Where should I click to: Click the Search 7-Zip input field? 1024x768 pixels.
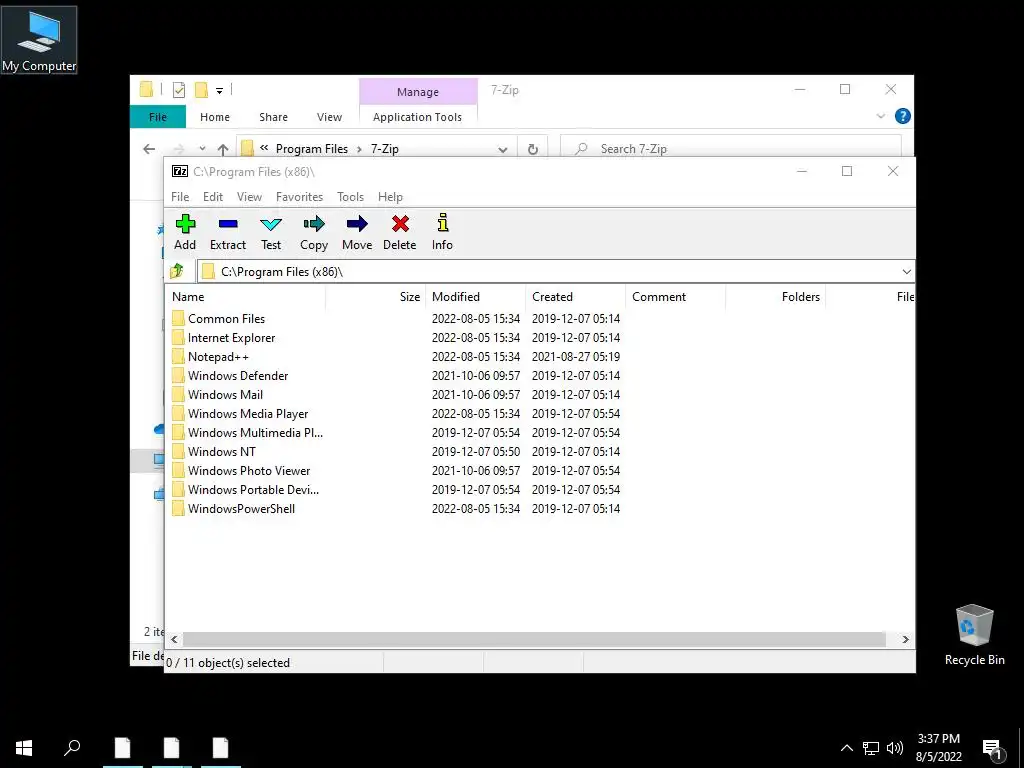[x=731, y=149]
